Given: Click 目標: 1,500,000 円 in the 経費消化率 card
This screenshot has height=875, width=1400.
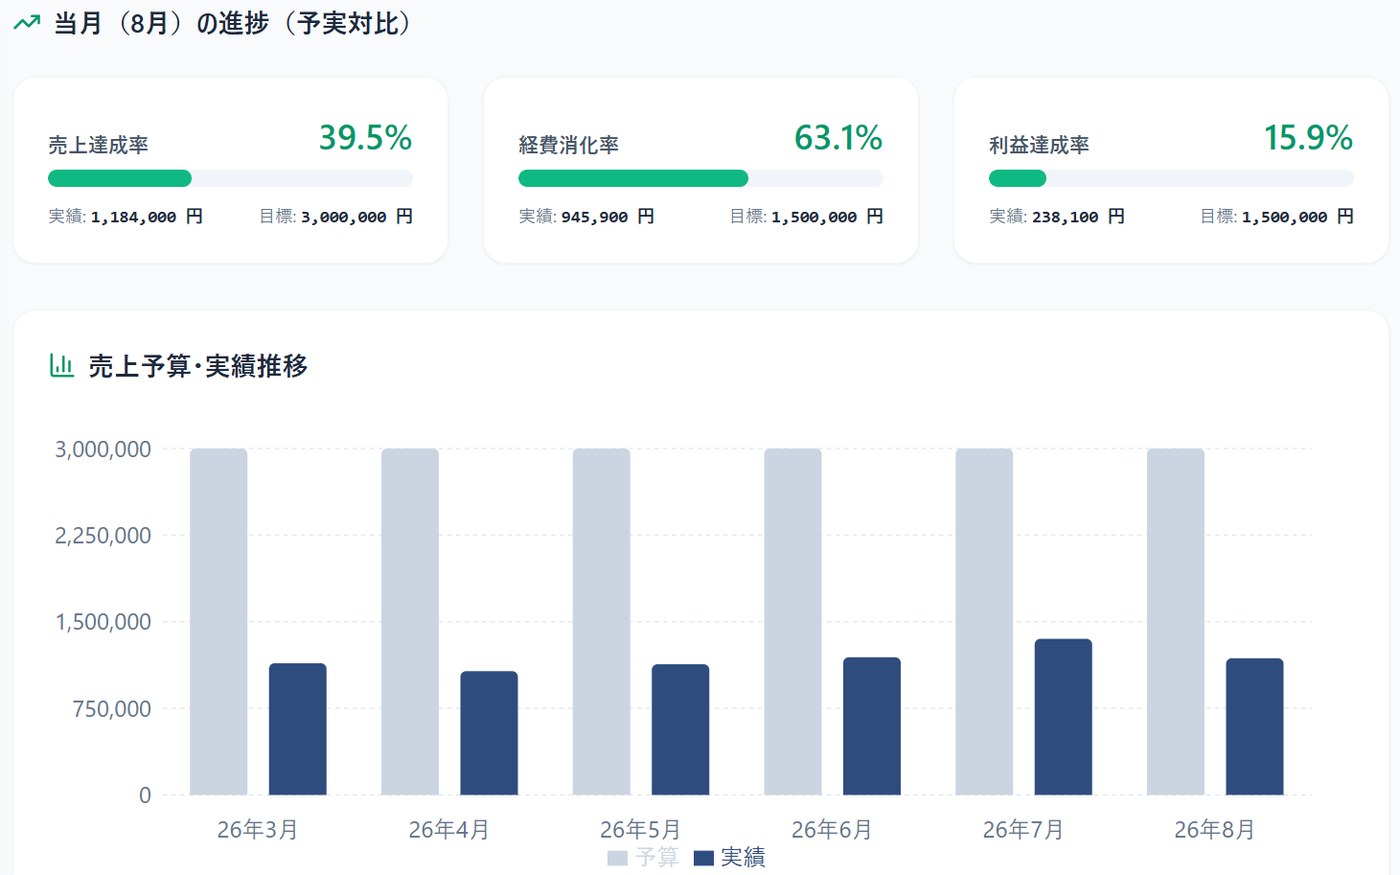Looking at the screenshot, I should pyautogui.click(x=806, y=216).
